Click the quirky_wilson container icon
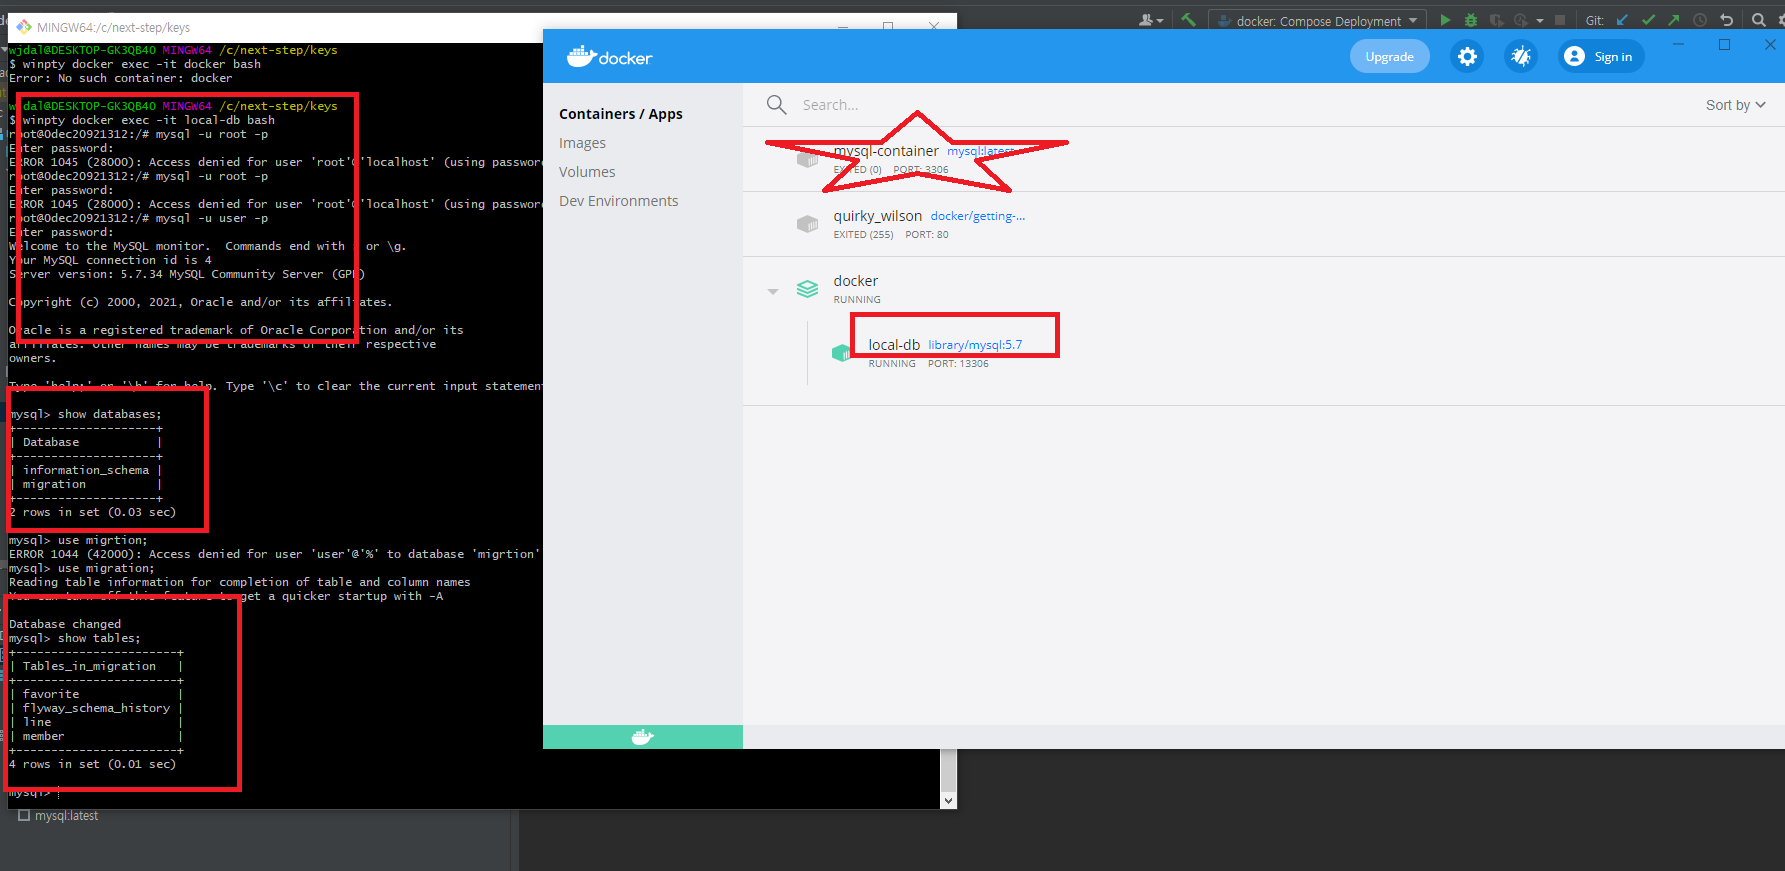 click(807, 224)
